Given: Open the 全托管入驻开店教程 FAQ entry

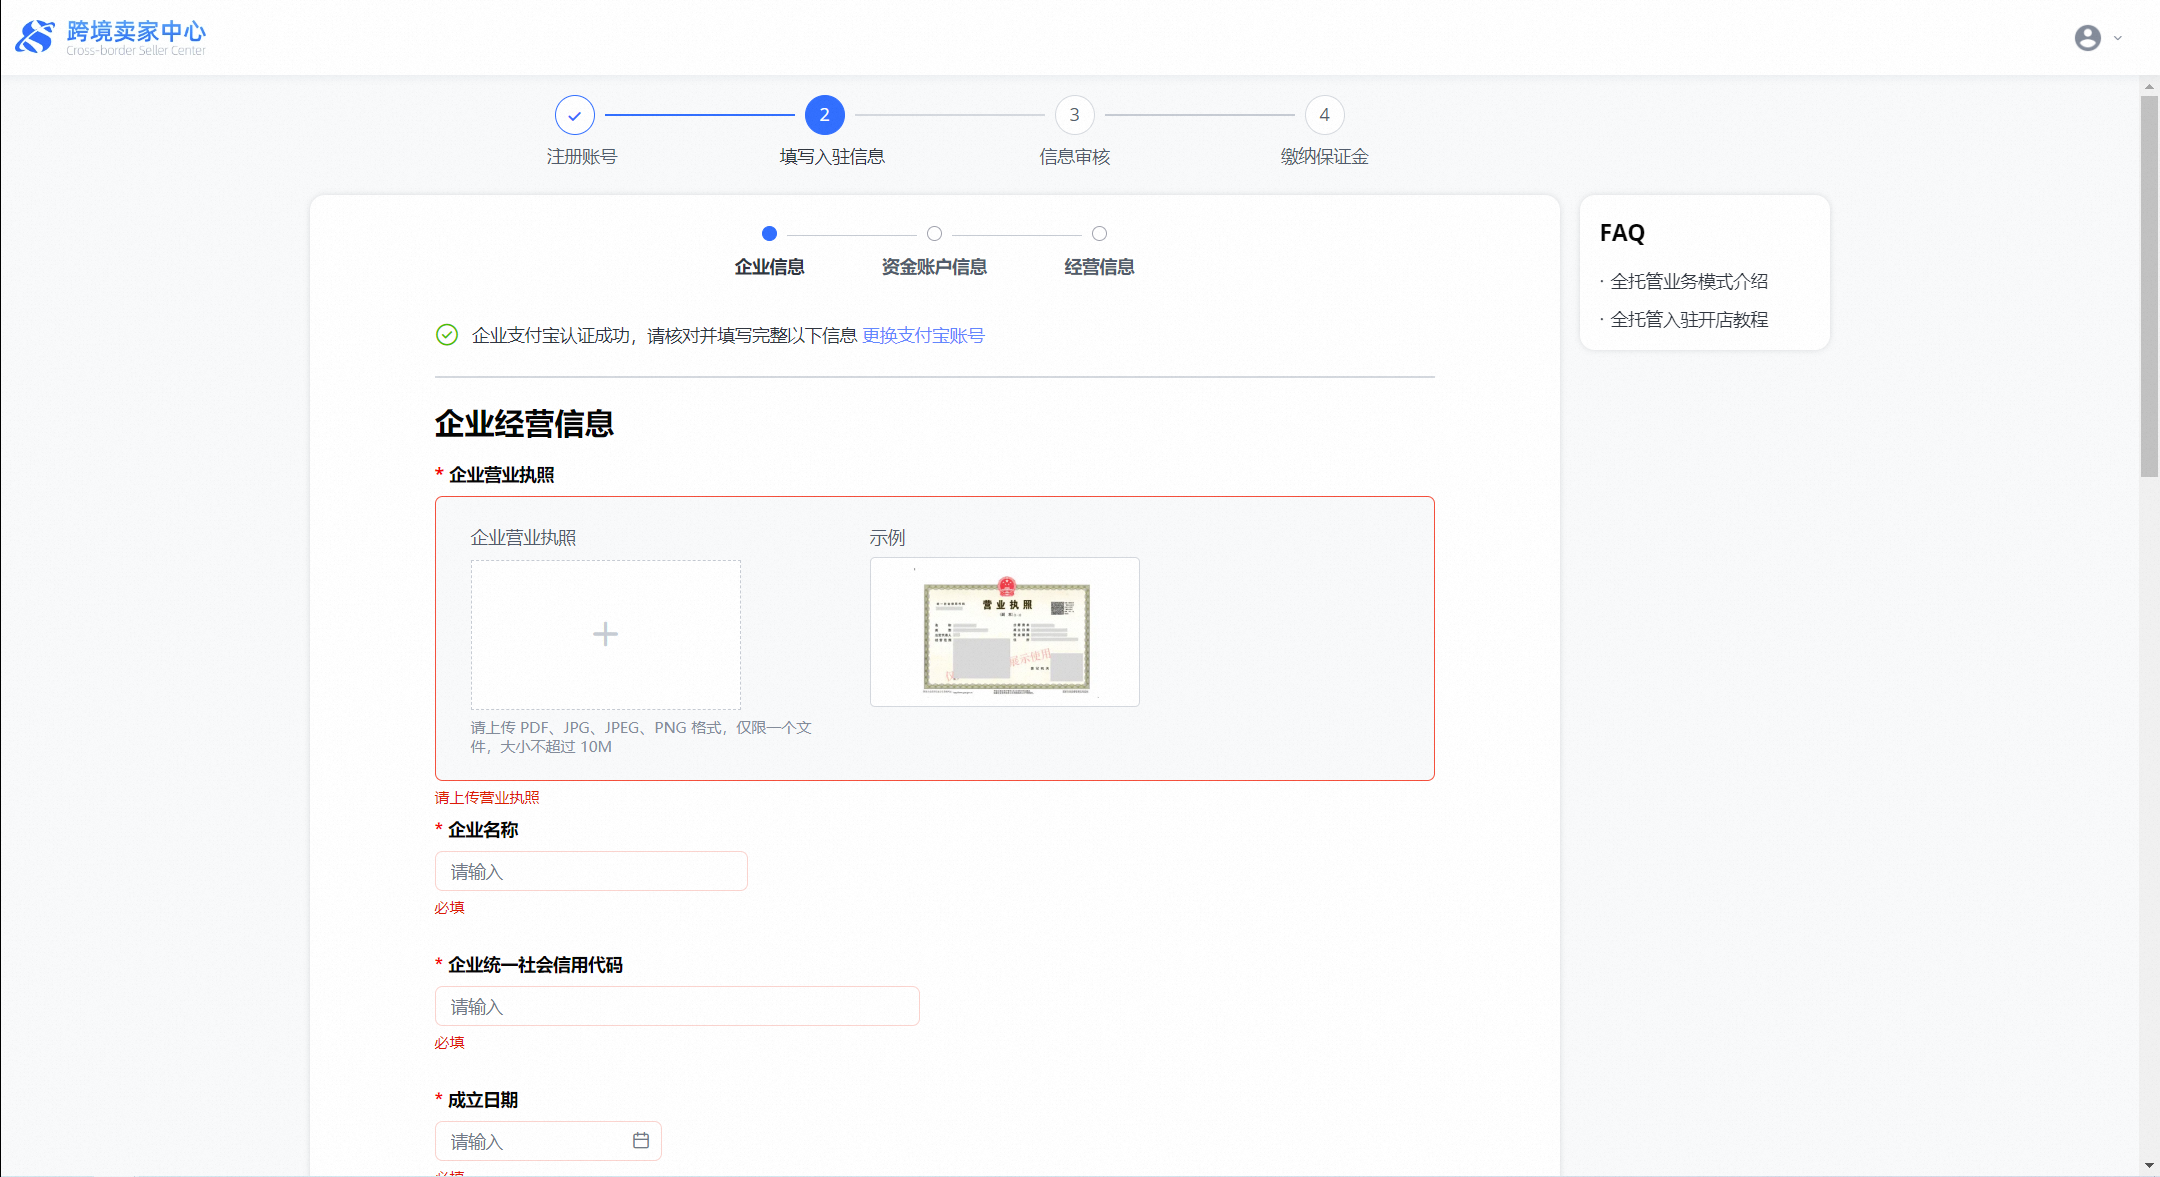Looking at the screenshot, I should coord(1690,319).
